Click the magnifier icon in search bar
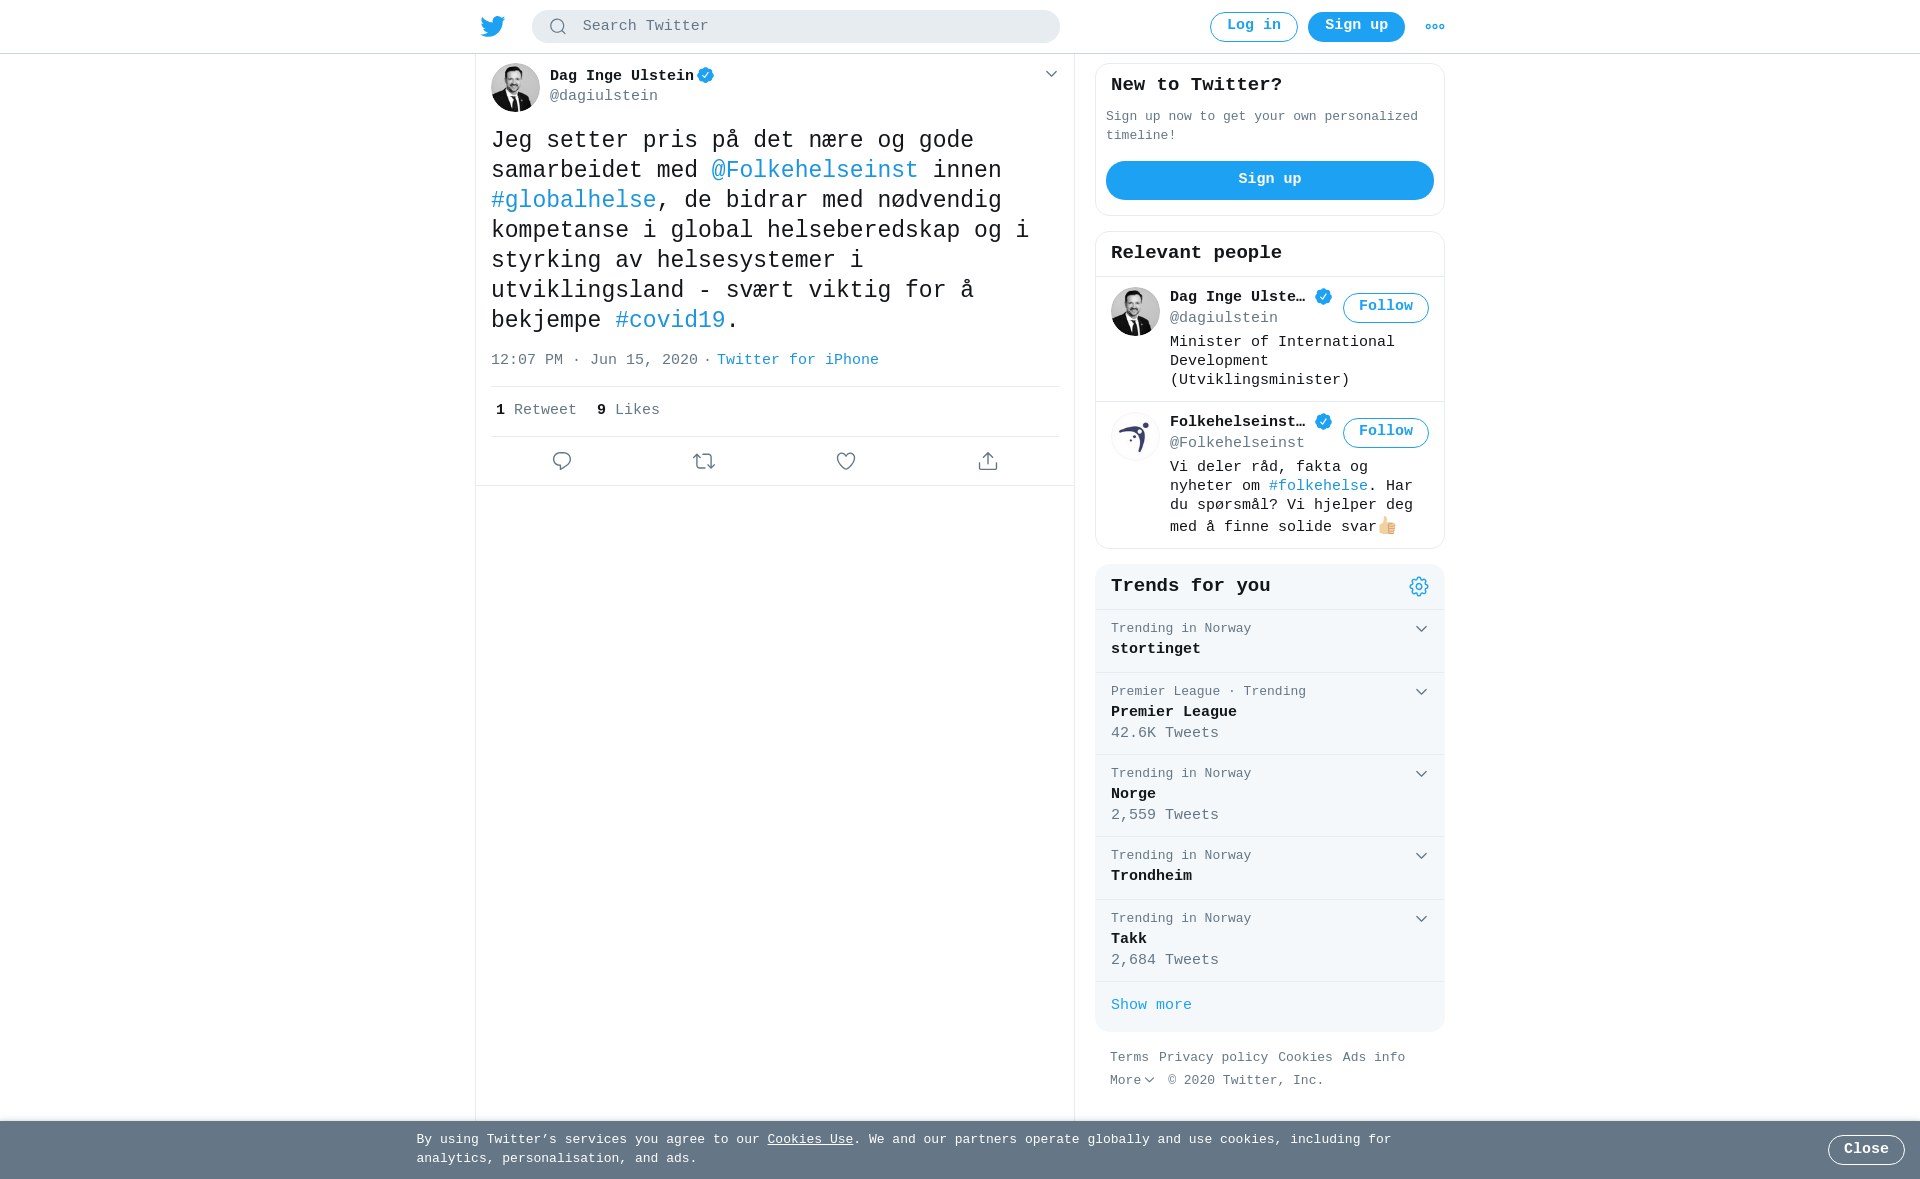The width and height of the screenshot is (1920, 1179). [558, 27]
